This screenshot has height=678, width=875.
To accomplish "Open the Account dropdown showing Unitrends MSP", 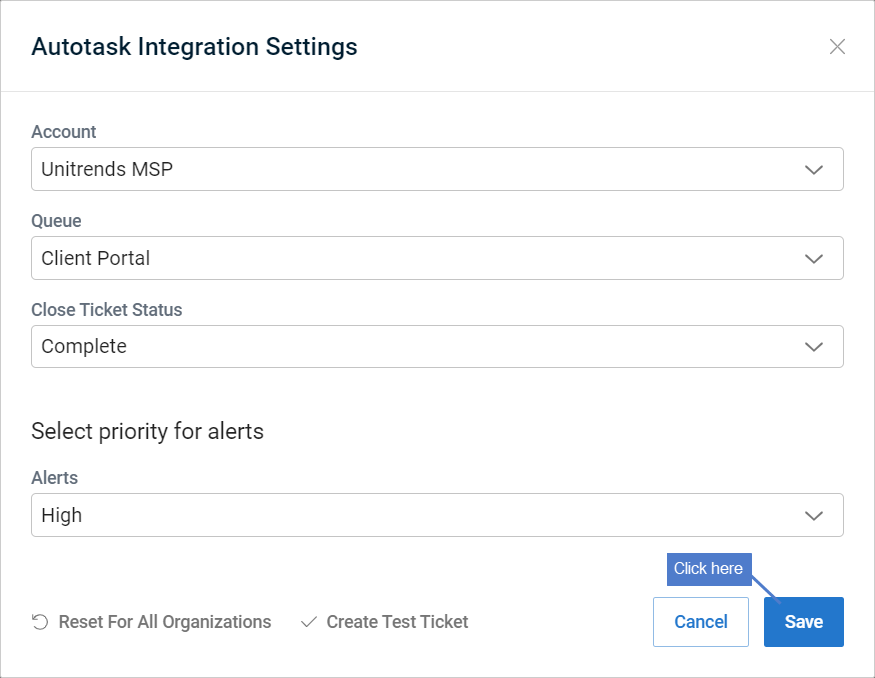I will point(437,169).
